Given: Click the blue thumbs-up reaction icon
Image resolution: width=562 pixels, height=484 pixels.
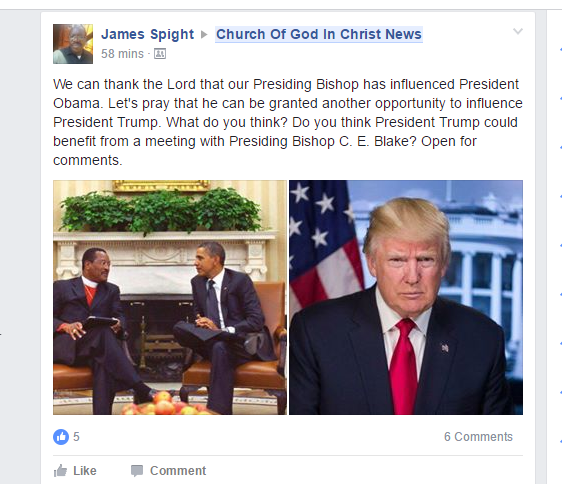Looking at the screenshot, I should click(x=61, y=437).
